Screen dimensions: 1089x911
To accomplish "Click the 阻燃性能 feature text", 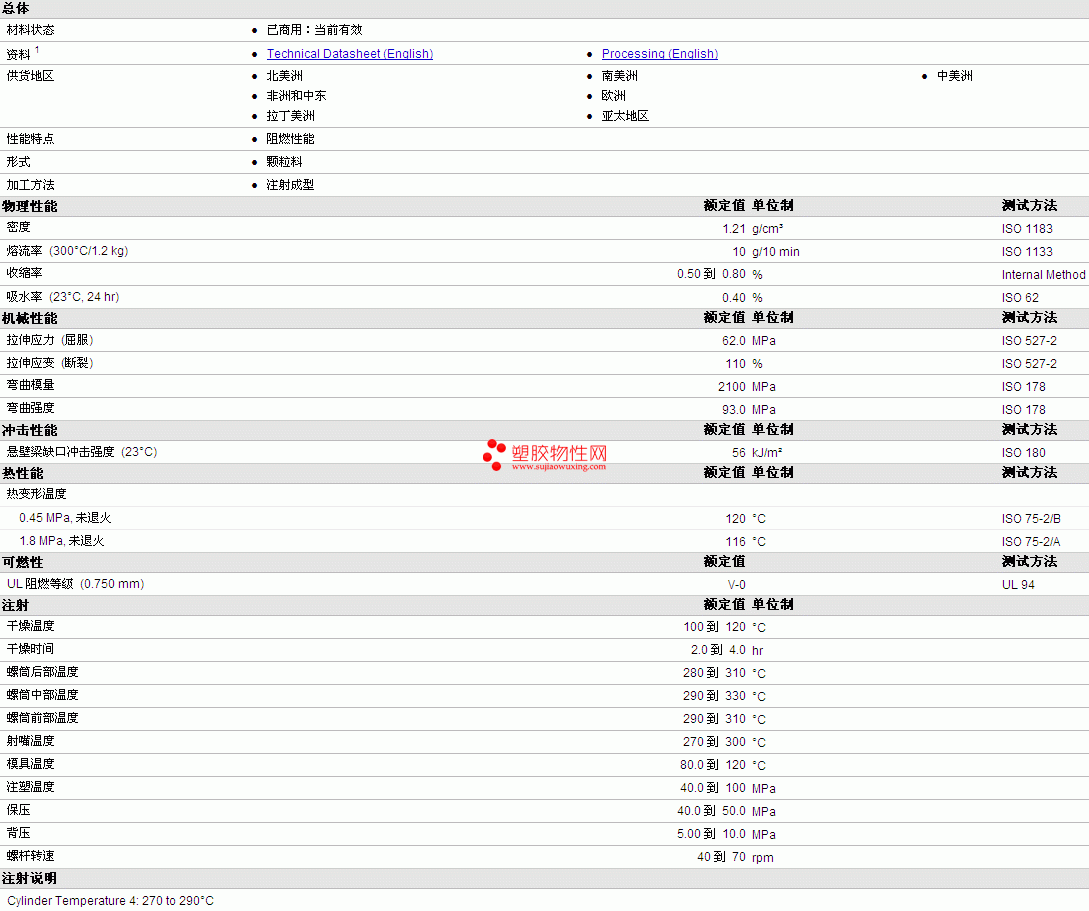I will [x=290, y=140].
